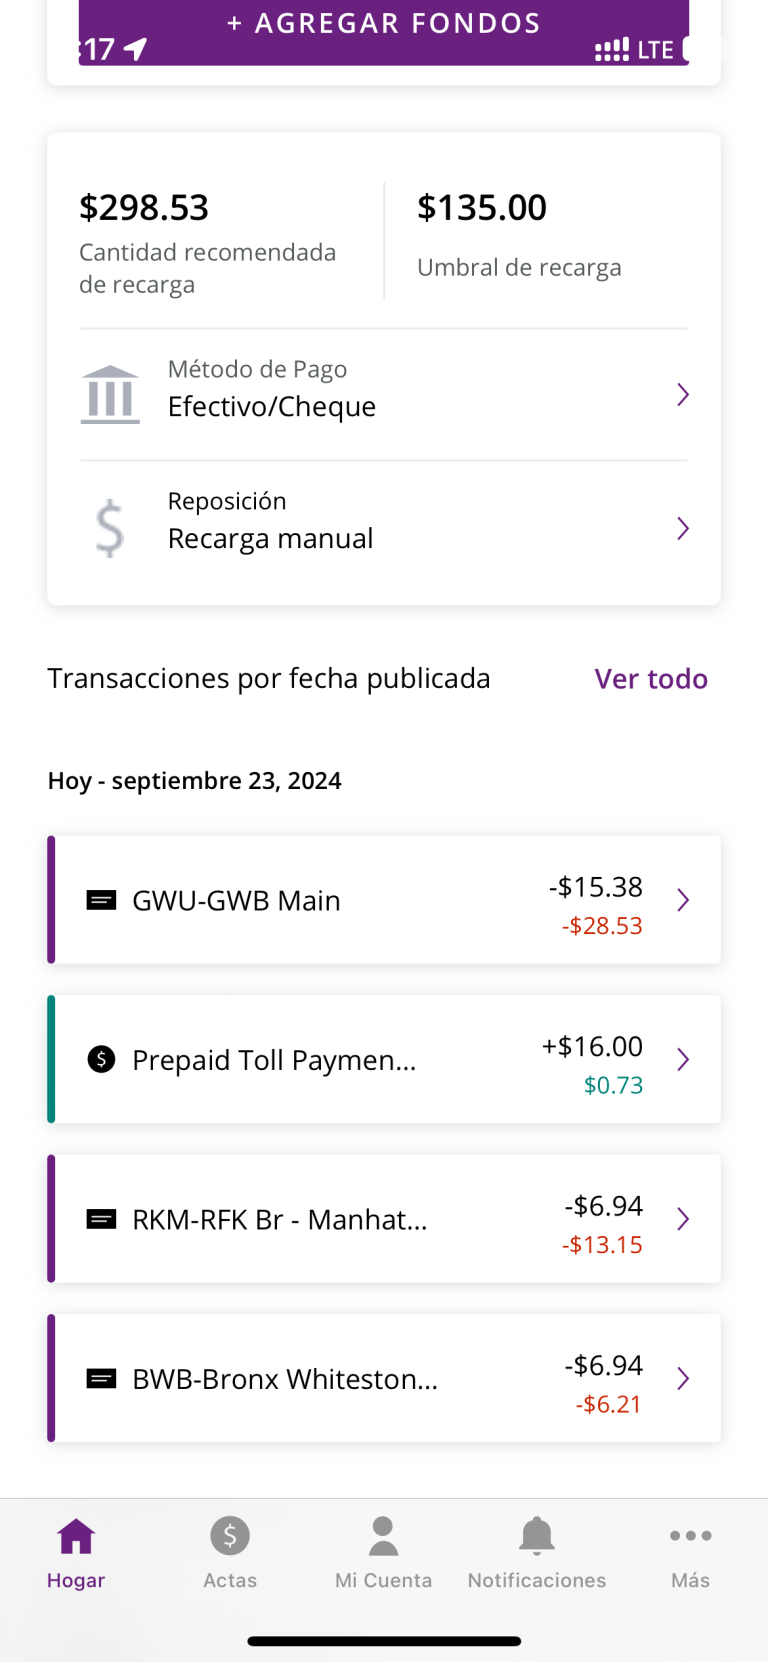Tap the Hogar house icon
The image size is (768, 1662).
pos(76,1536)
